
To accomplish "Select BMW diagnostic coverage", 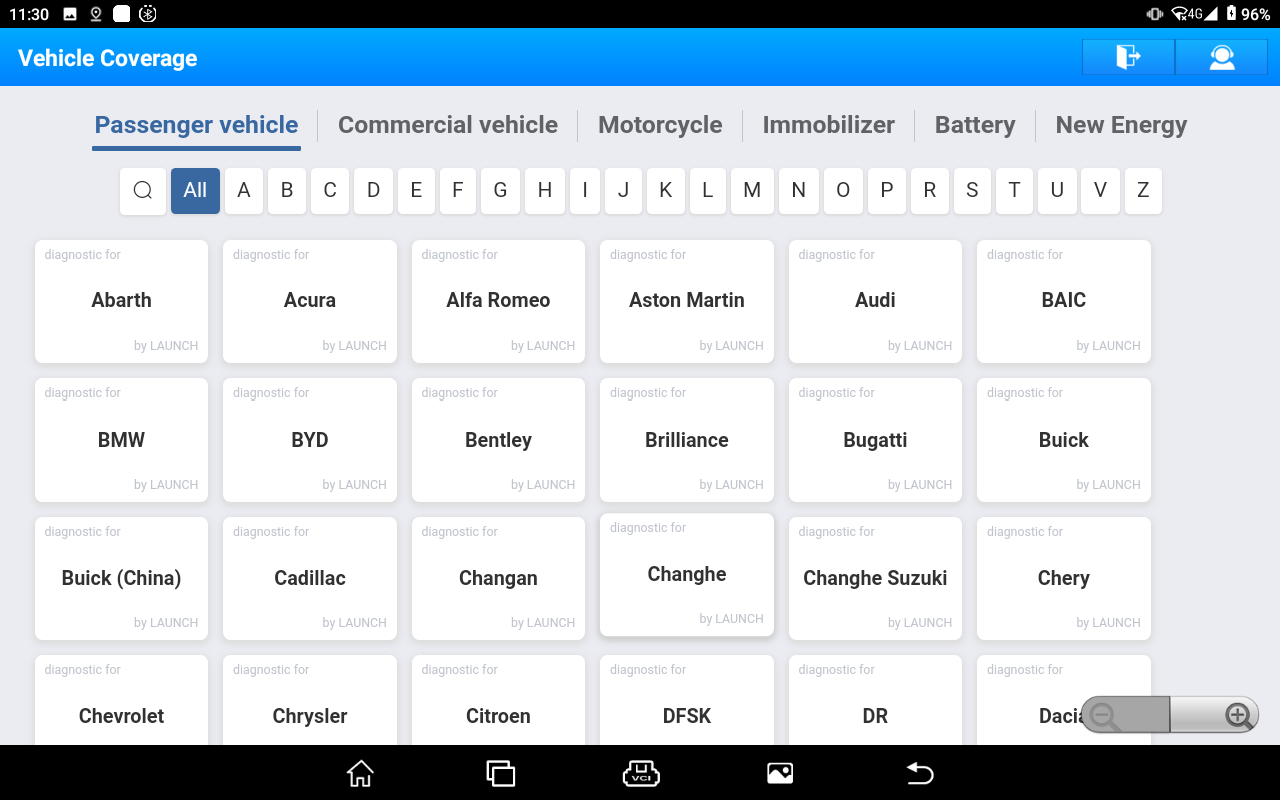I will (121, 440).
